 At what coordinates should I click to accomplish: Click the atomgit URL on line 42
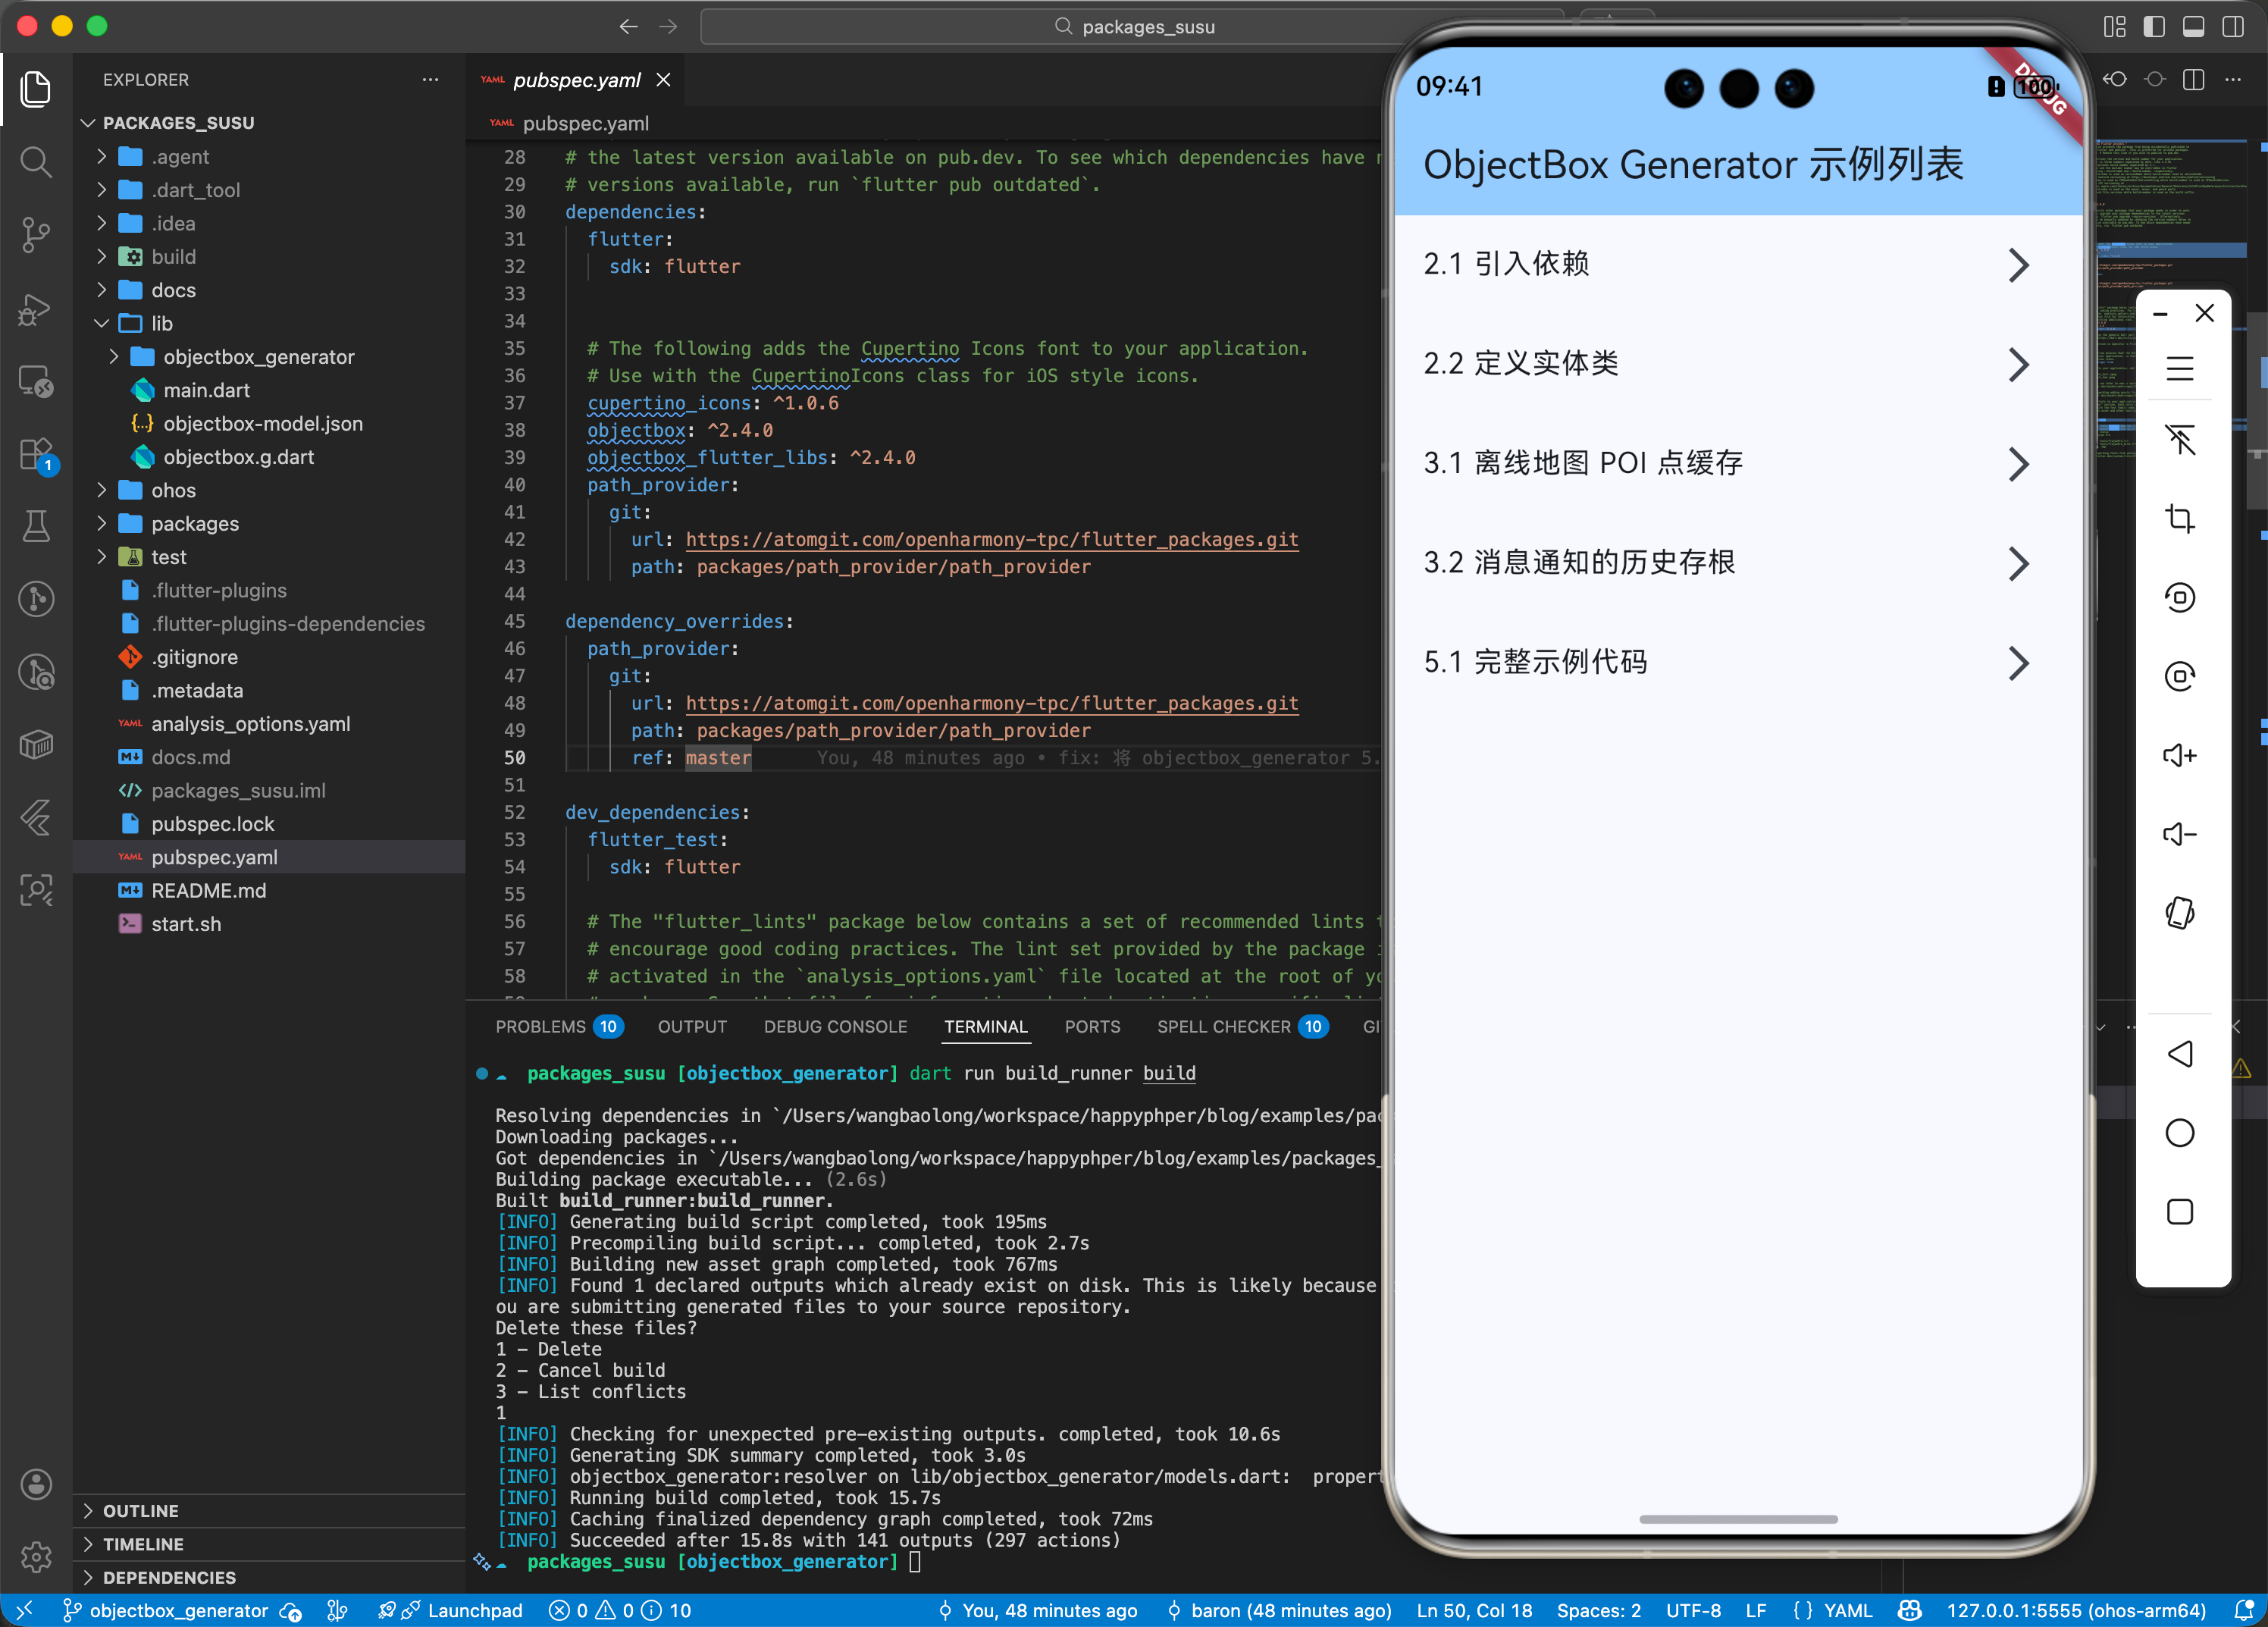pos(991,540)
